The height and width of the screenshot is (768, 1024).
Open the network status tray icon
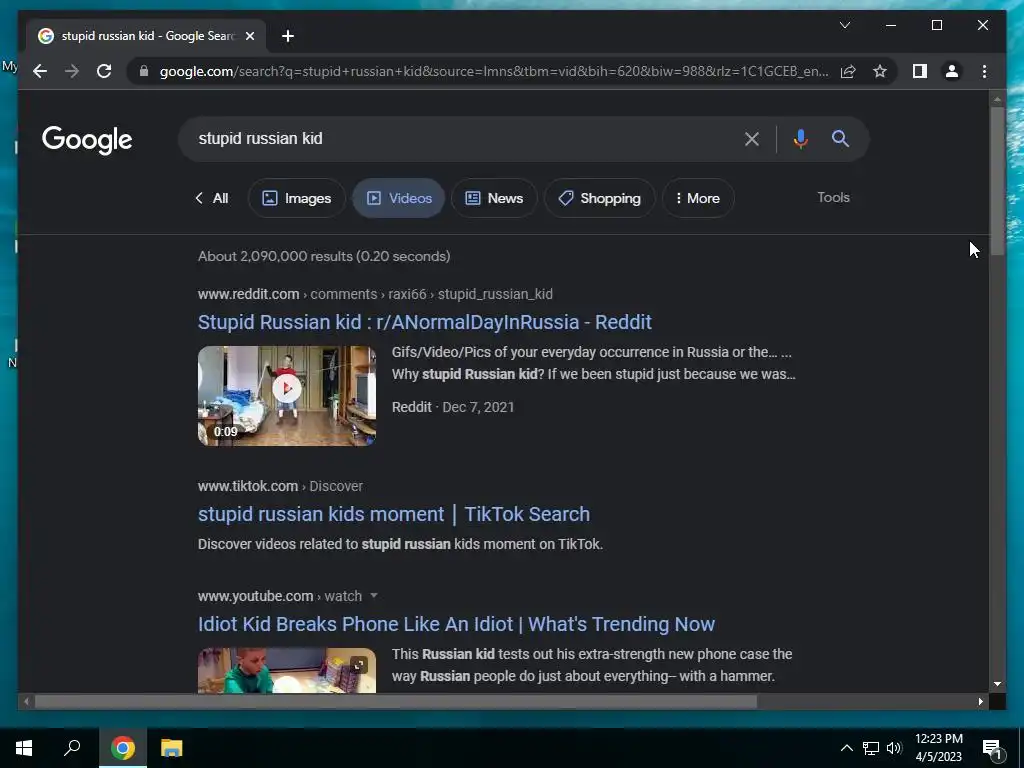(x=871, y=748)
